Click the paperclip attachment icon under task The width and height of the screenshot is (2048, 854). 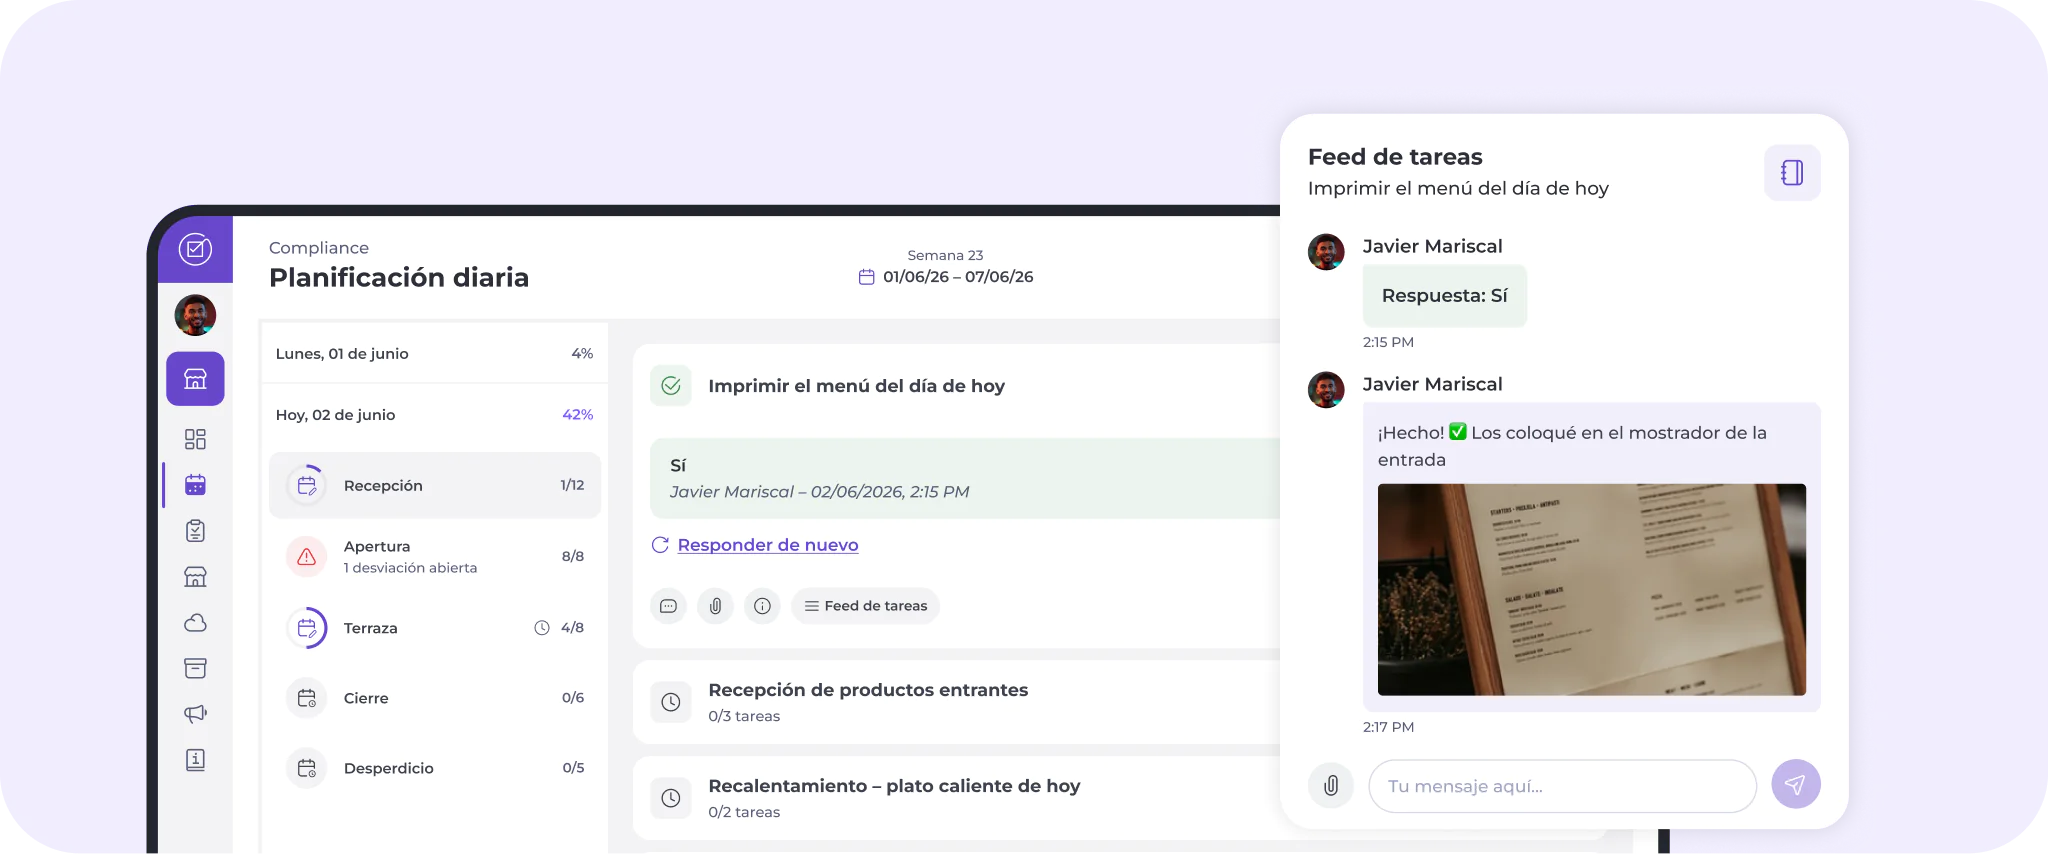(x=715, y=606)
